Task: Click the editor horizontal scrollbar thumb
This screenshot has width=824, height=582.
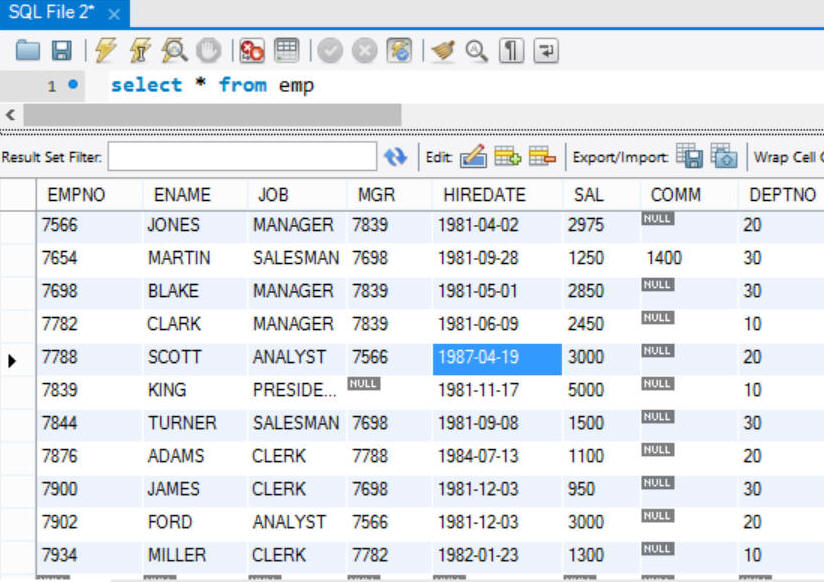Action: [212, 115]
